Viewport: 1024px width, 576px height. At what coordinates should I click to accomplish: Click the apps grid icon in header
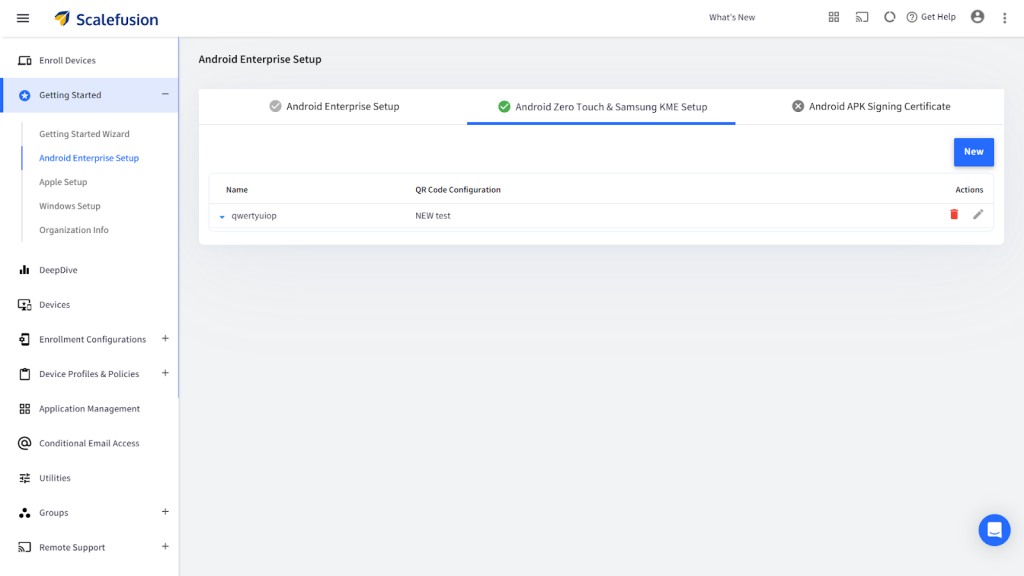coord(834,17)
